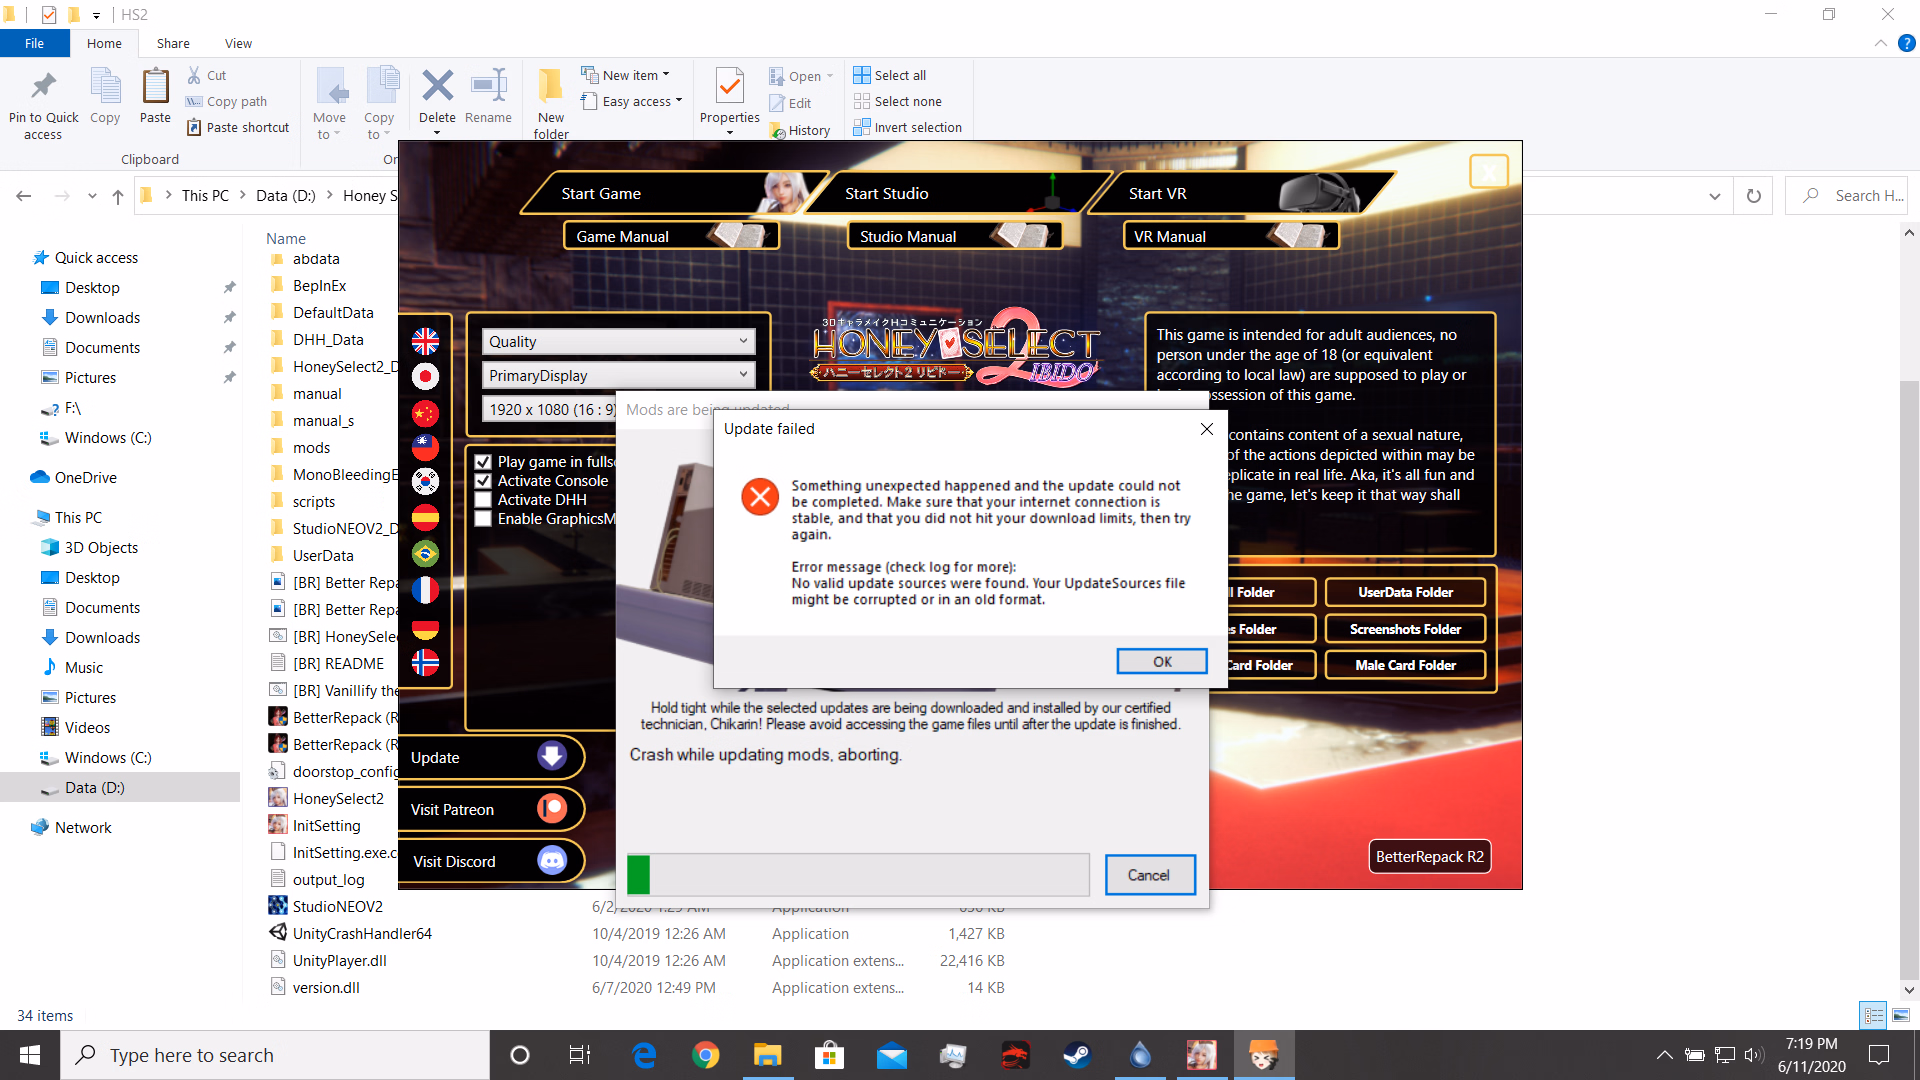
Task: Expand the address bar history dropdown
Action: 1714,196
